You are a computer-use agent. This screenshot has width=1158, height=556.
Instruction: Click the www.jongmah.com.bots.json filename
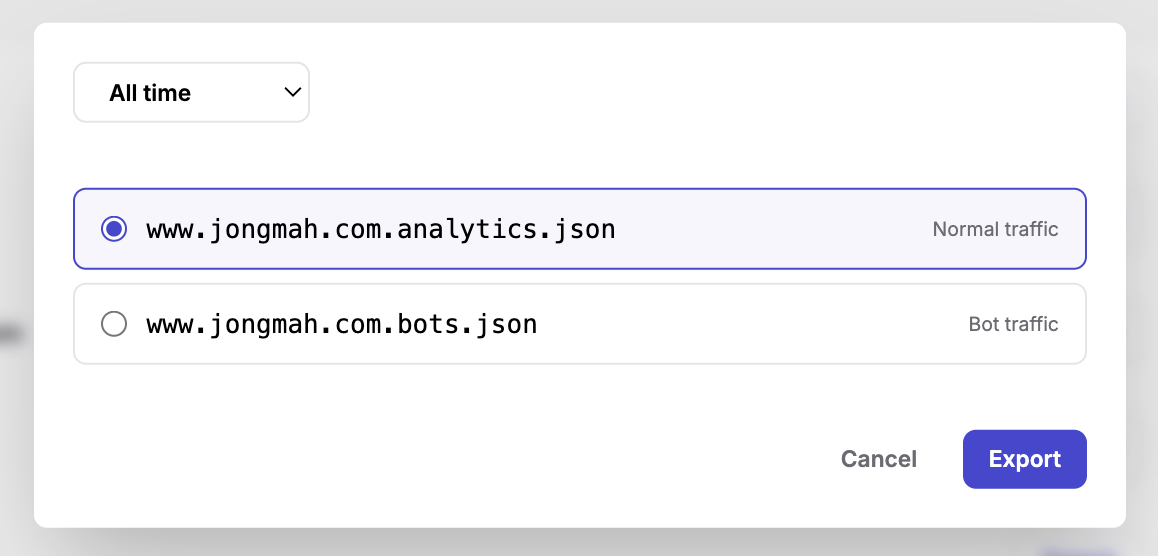341,324
